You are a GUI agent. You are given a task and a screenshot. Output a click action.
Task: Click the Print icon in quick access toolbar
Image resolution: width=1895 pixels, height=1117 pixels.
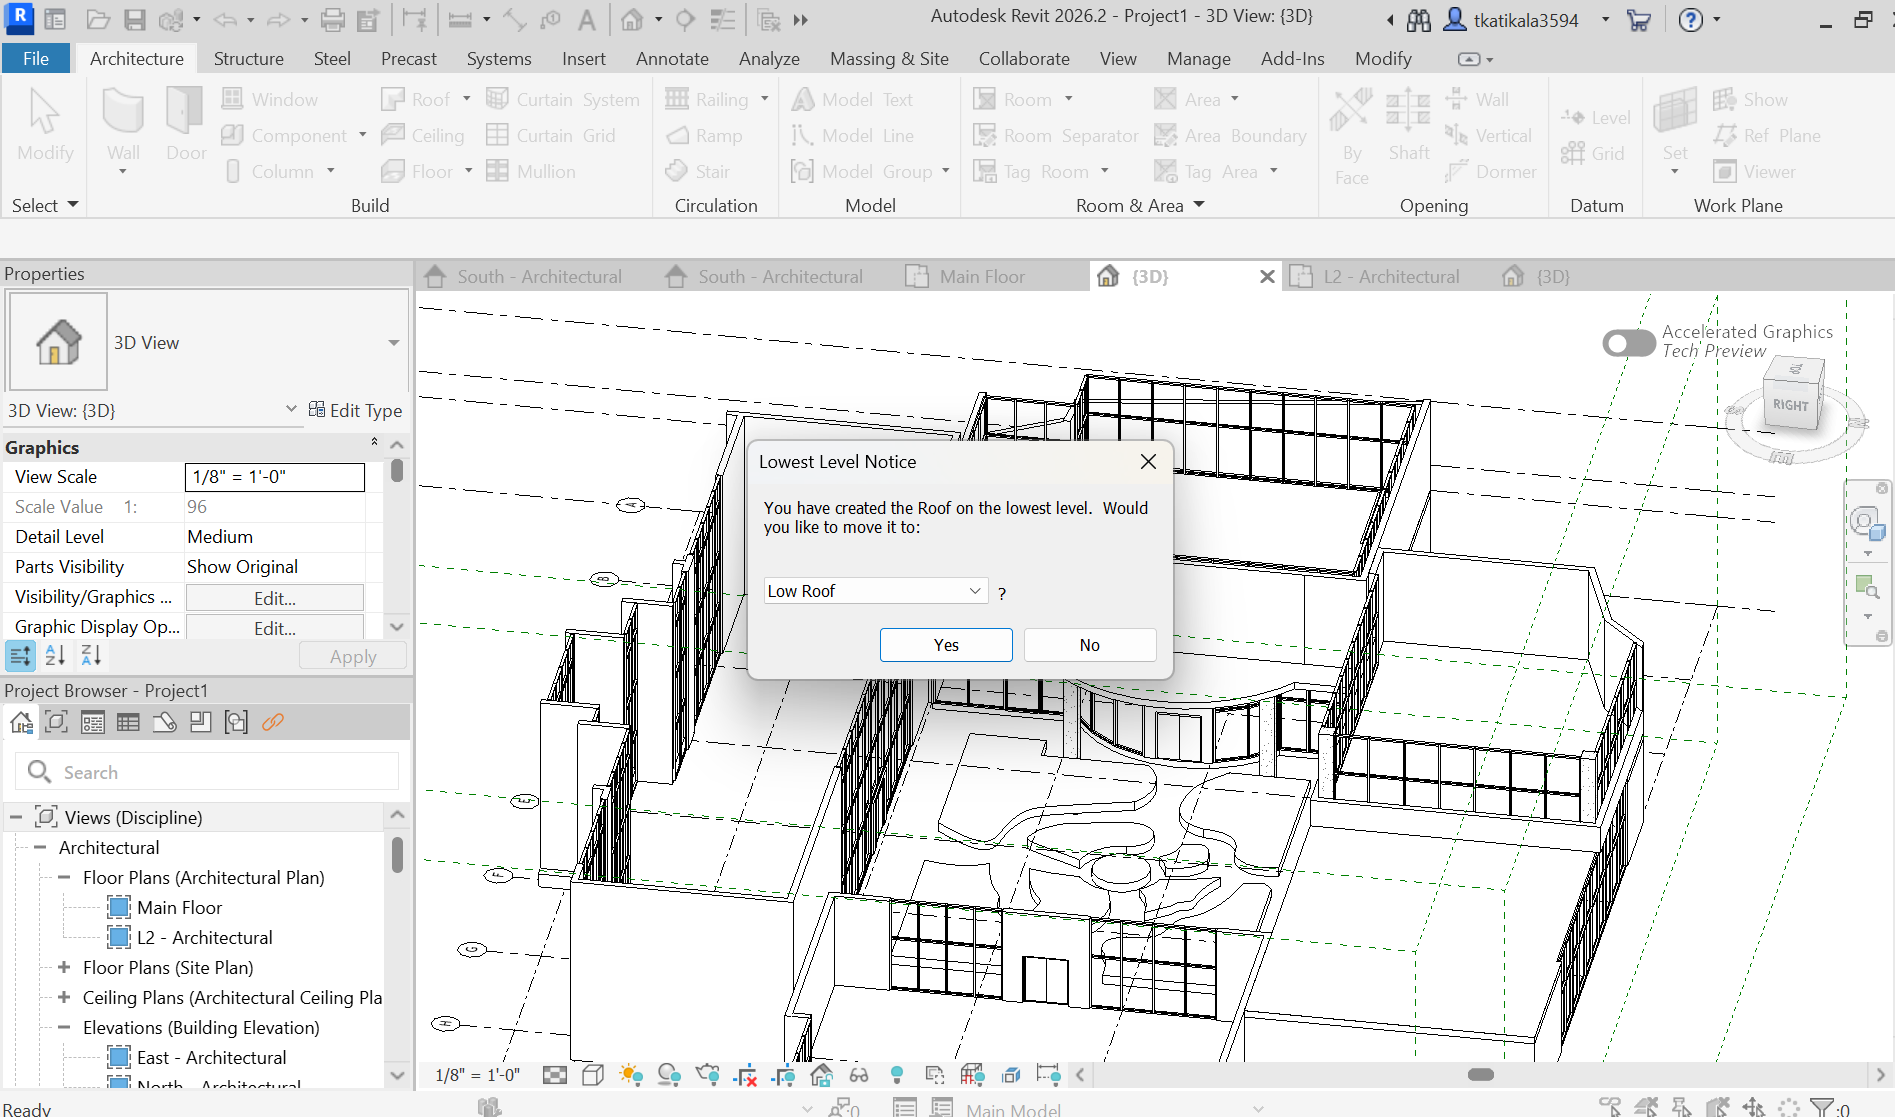333,20
